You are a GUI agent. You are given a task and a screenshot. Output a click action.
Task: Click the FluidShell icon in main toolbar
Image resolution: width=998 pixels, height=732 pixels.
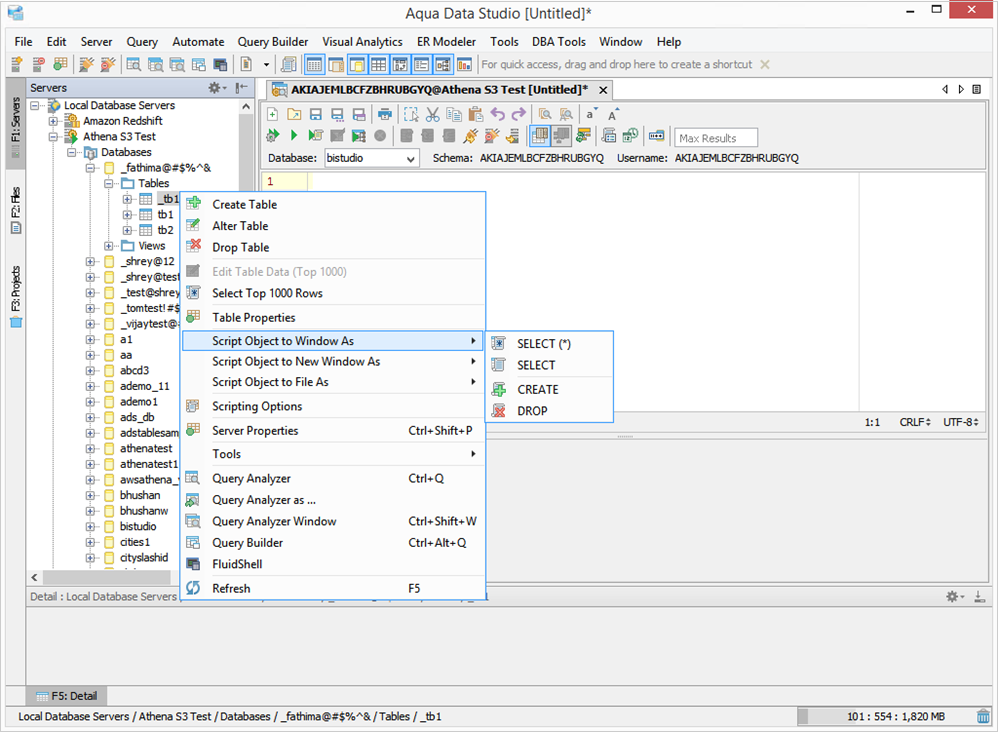point(220,64)
